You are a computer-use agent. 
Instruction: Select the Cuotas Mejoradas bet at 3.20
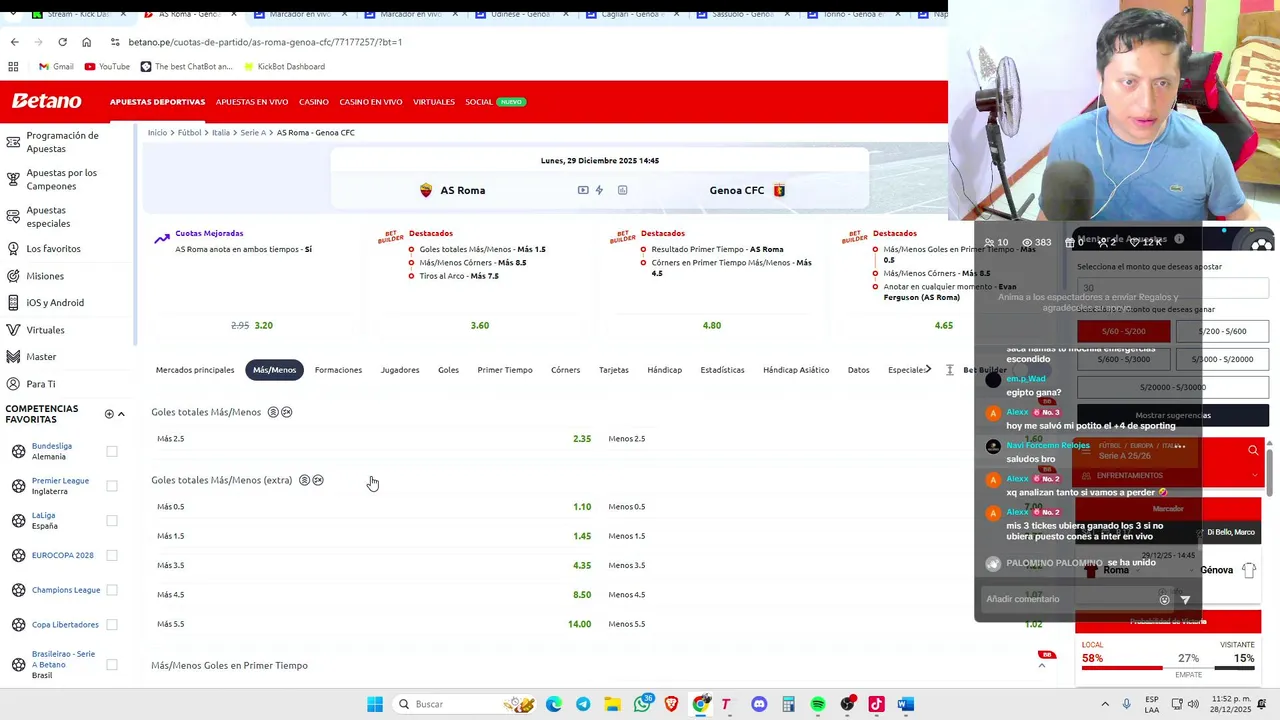263,325
